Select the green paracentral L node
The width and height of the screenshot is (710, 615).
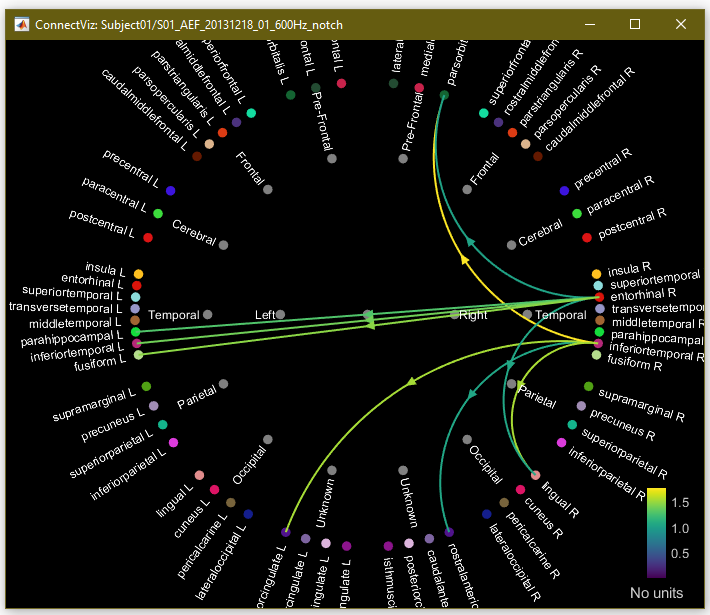(158, 213)
